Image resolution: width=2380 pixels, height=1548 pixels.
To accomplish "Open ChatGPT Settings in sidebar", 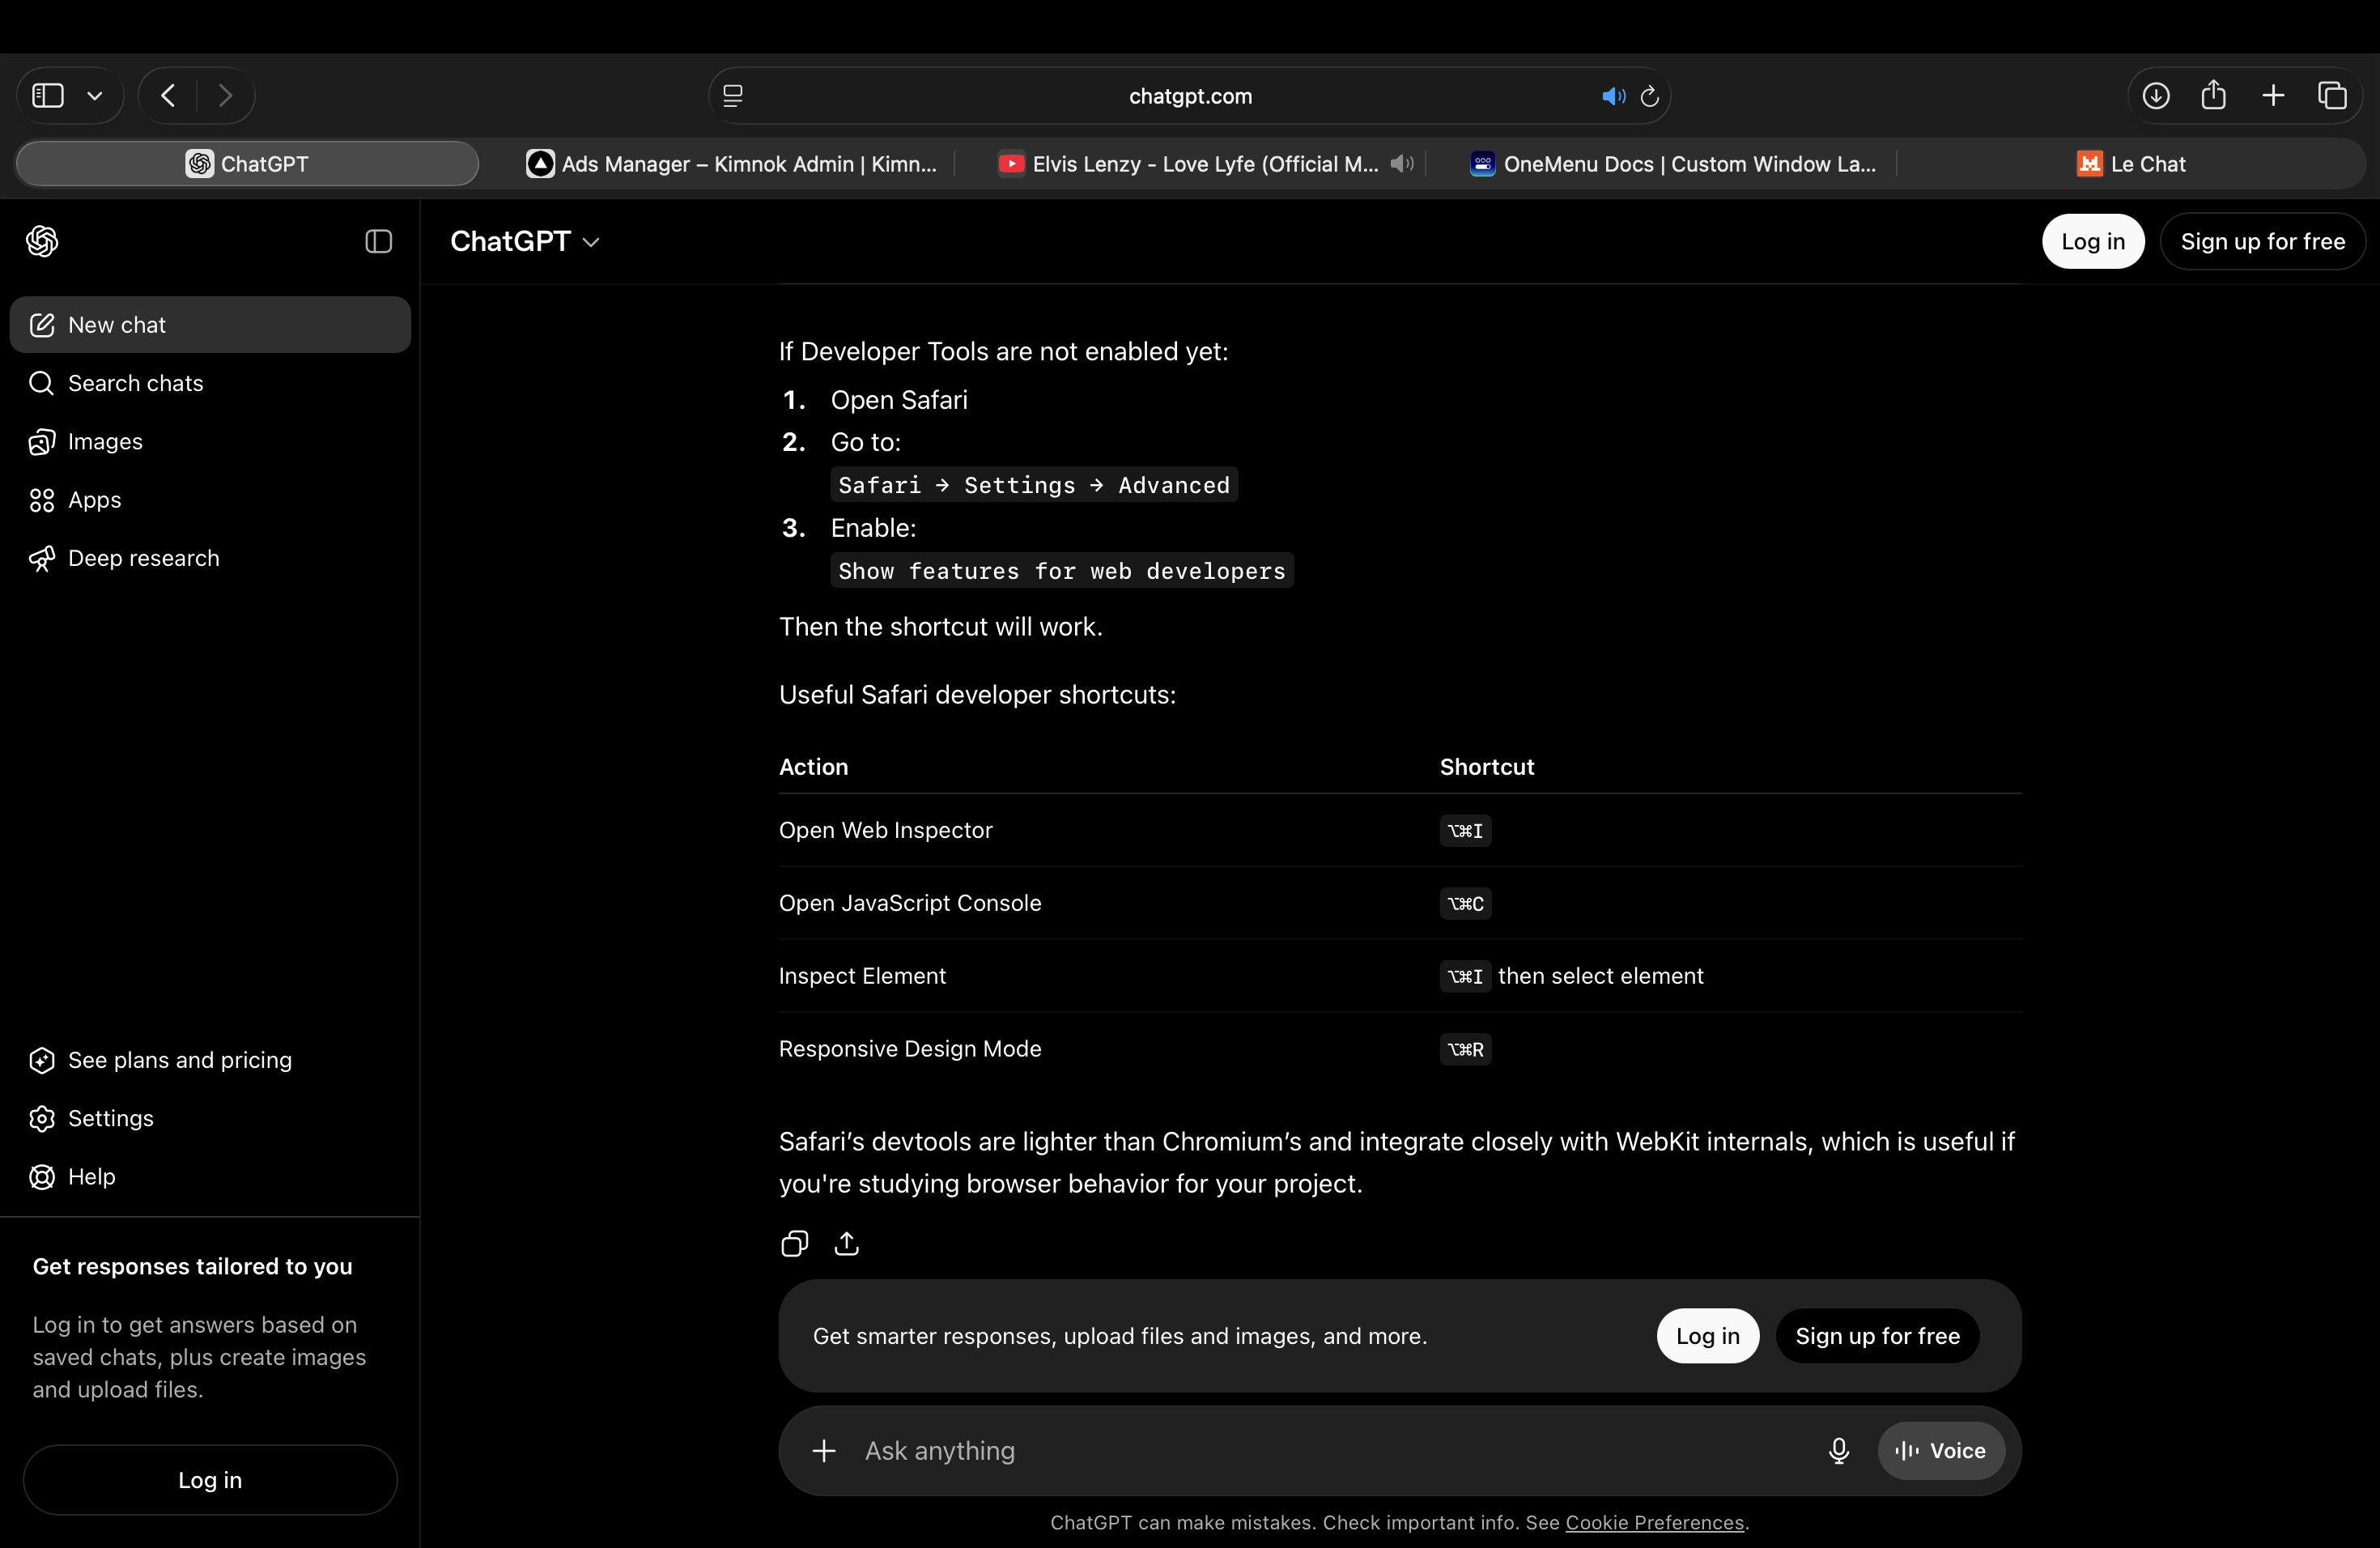I will pos(210,1118).
